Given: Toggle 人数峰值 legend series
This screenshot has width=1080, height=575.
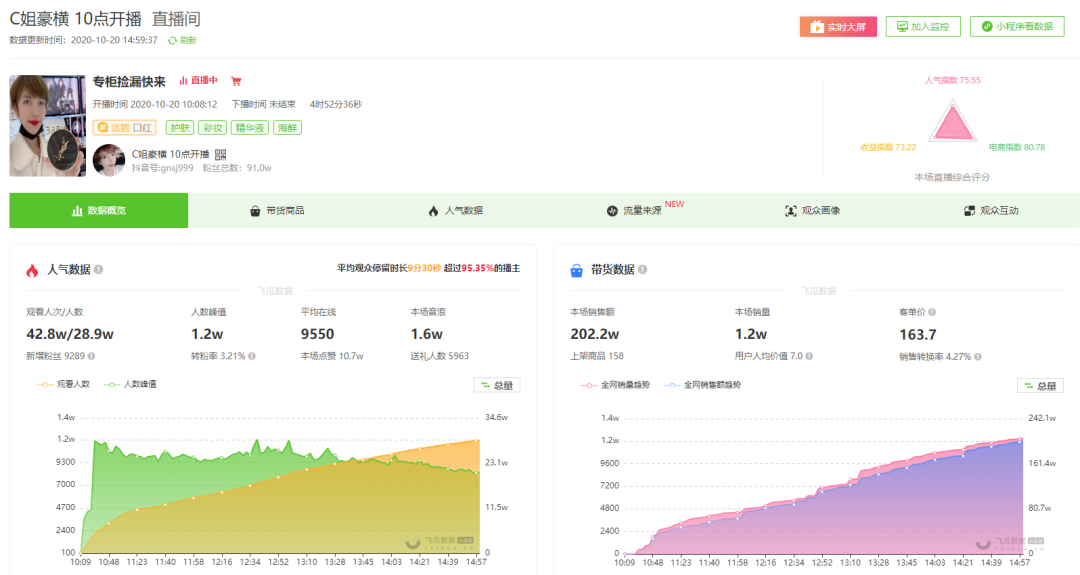Looking at the screenshot, I should pyautogui.click(x=129, y=384).
